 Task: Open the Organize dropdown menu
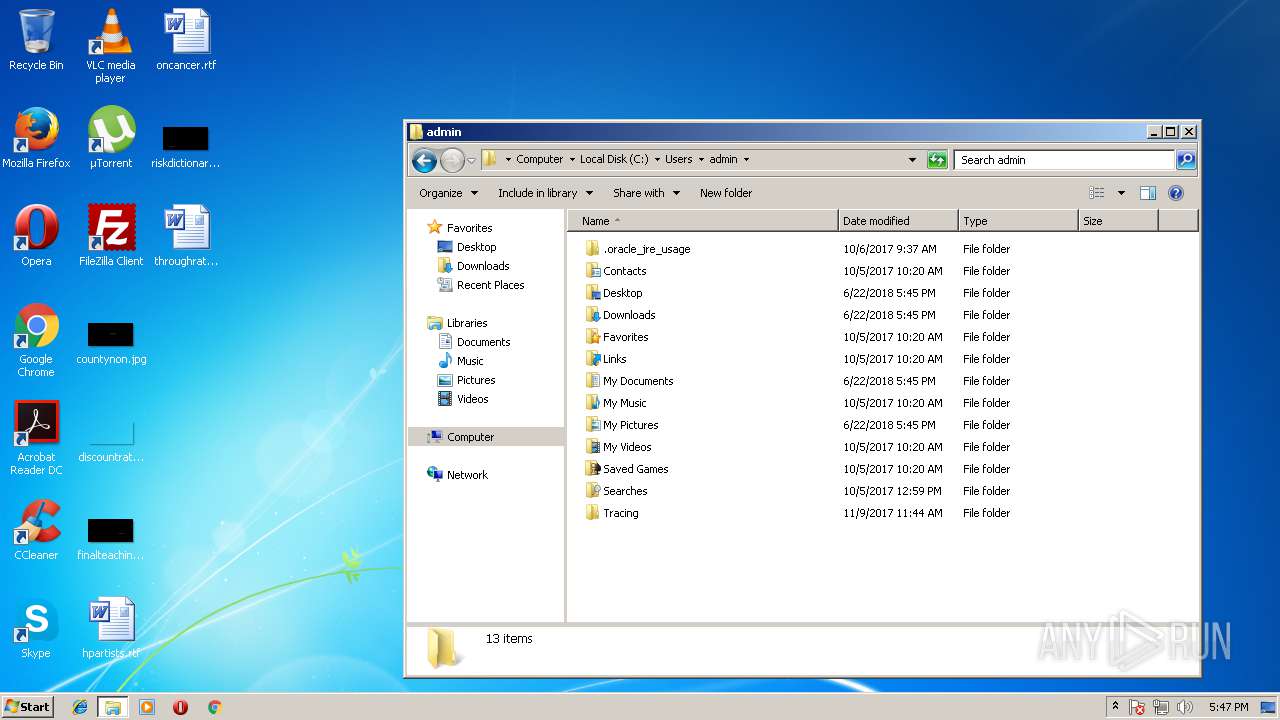coord(448,193)
